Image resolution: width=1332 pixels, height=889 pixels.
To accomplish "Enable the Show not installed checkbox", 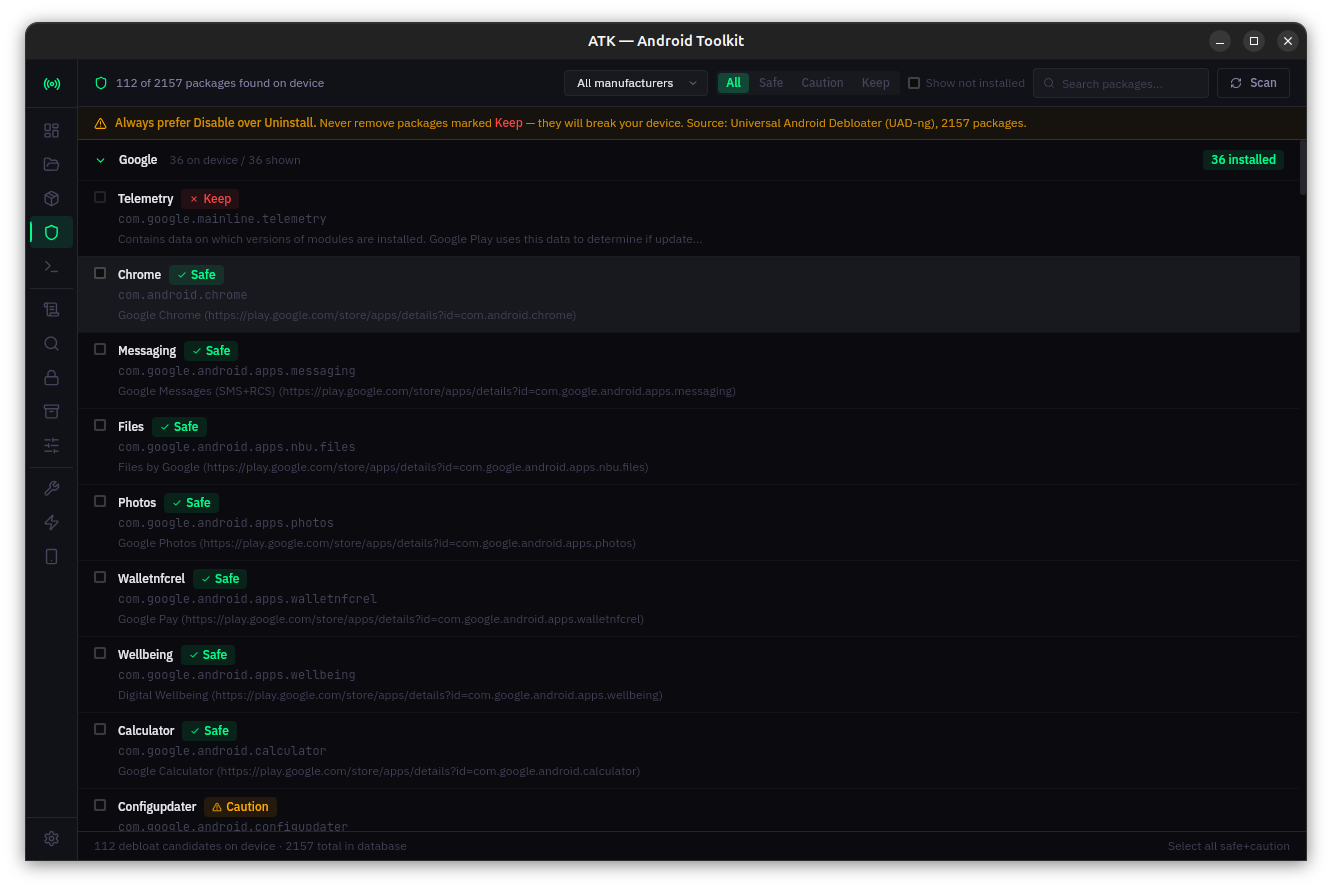I will (x=914, y=83).
